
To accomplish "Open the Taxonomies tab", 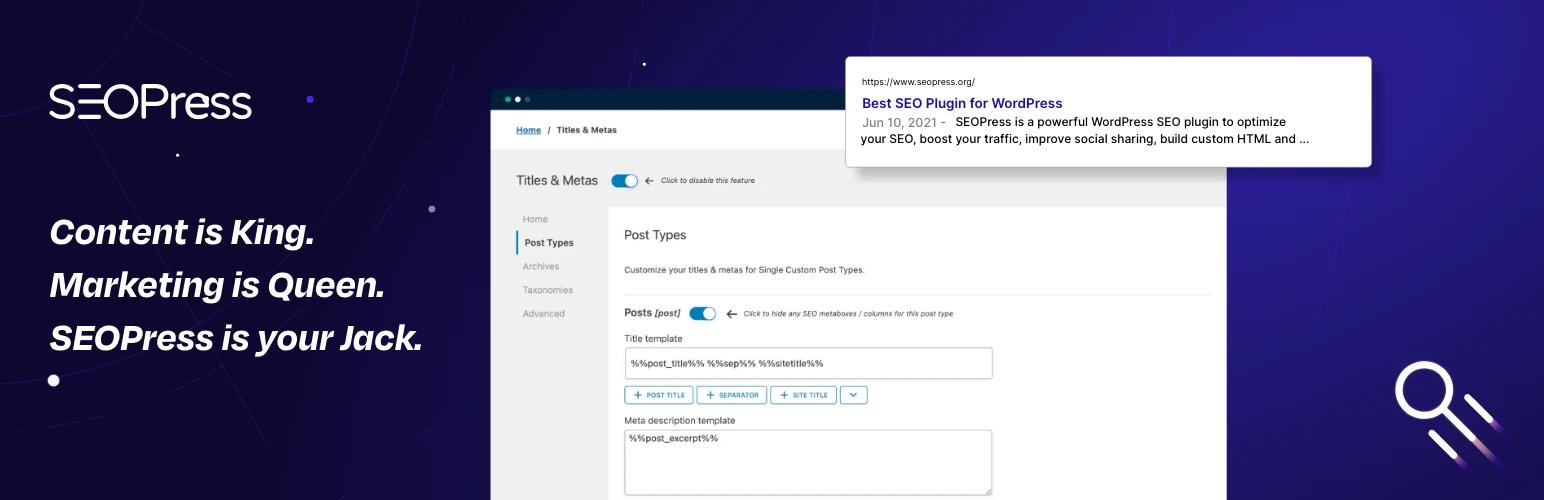I will click(x=547, y=290).
